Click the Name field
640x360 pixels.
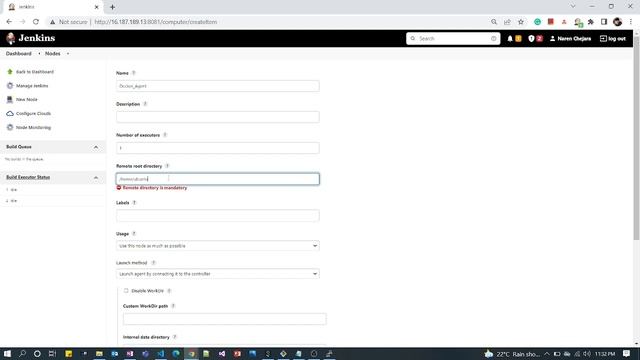point(218,86)
